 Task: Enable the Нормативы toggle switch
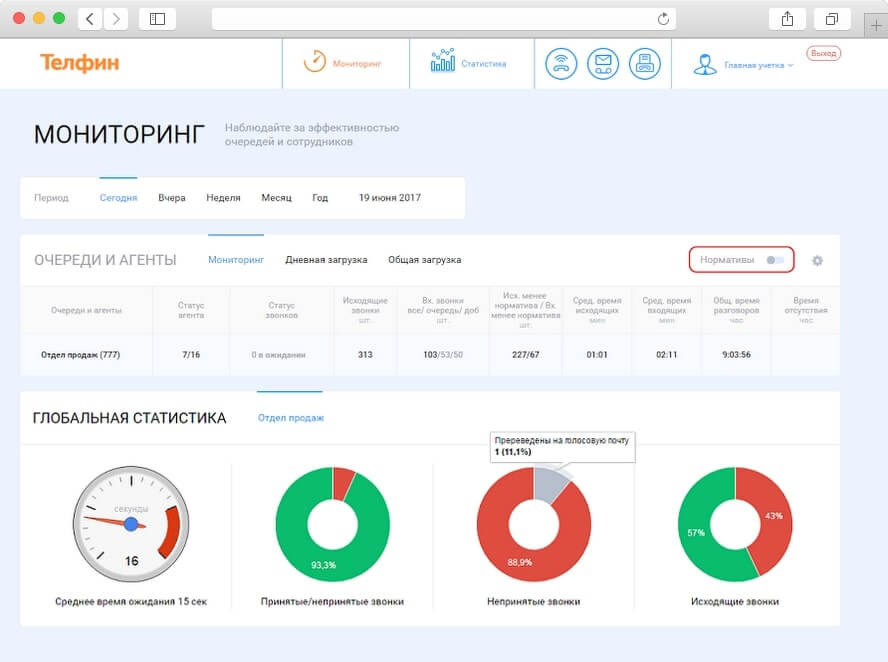(x=774, y=258)
